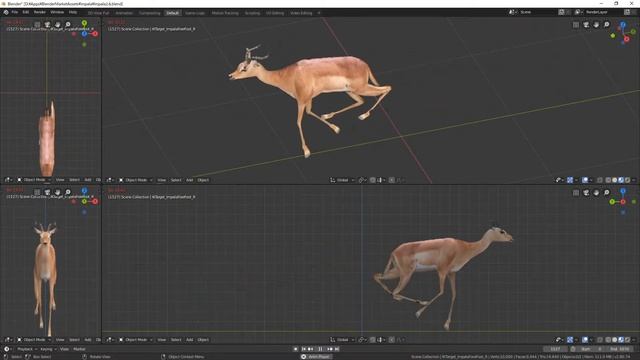Select the Default workspace tab
Screen dimensions: 640x360
point(172,13)
